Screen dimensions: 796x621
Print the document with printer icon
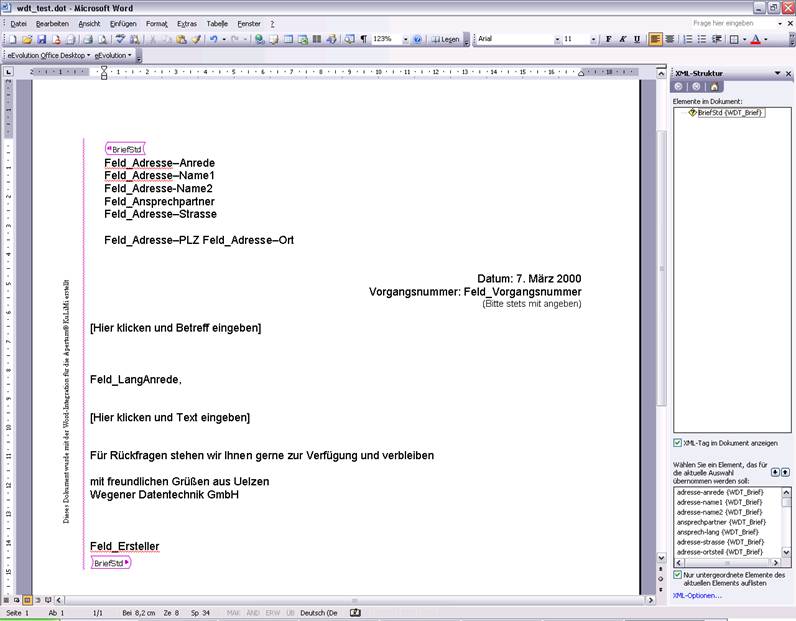88,39
